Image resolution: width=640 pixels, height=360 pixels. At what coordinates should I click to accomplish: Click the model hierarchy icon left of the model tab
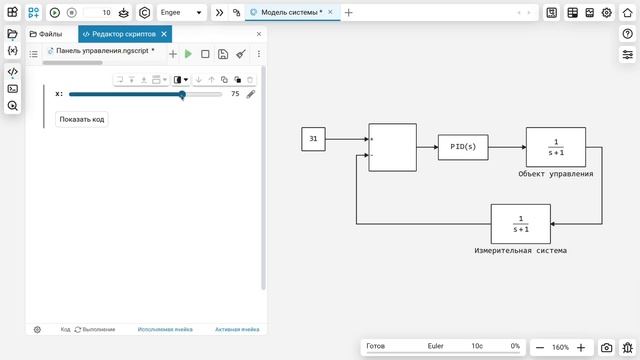tap(236, 13)
